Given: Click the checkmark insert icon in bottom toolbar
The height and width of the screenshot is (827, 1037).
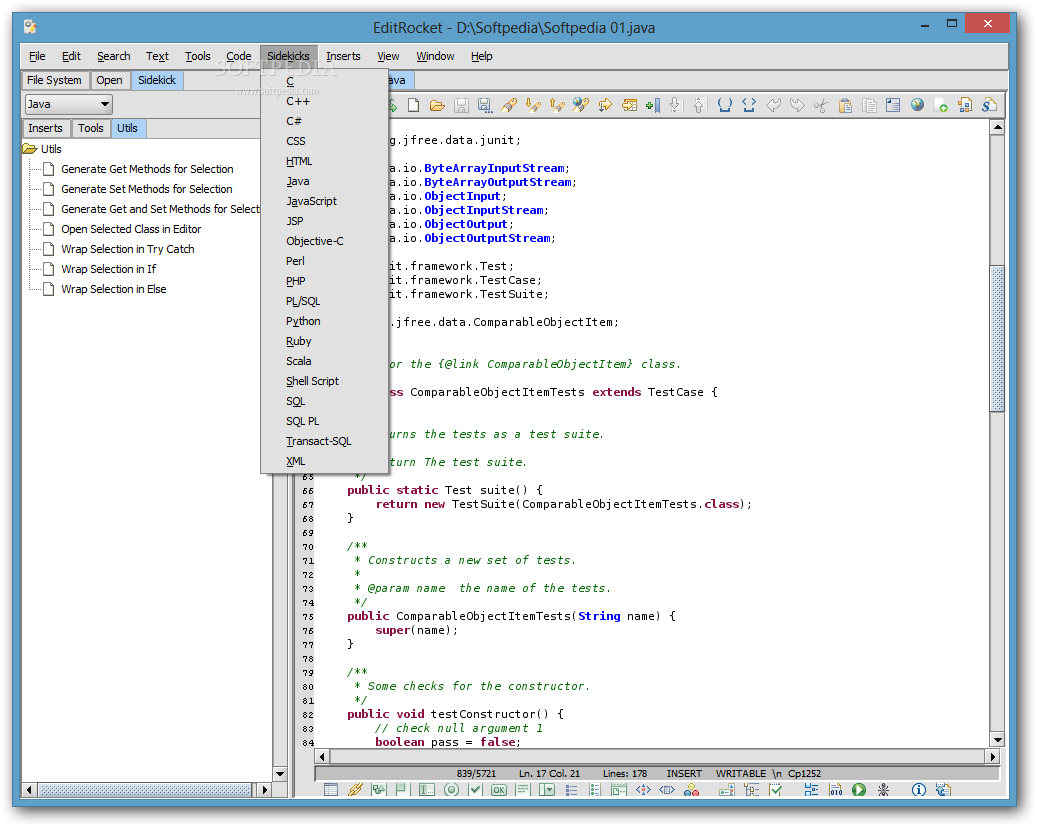Looking at the screenshot, I should (475, 789).
